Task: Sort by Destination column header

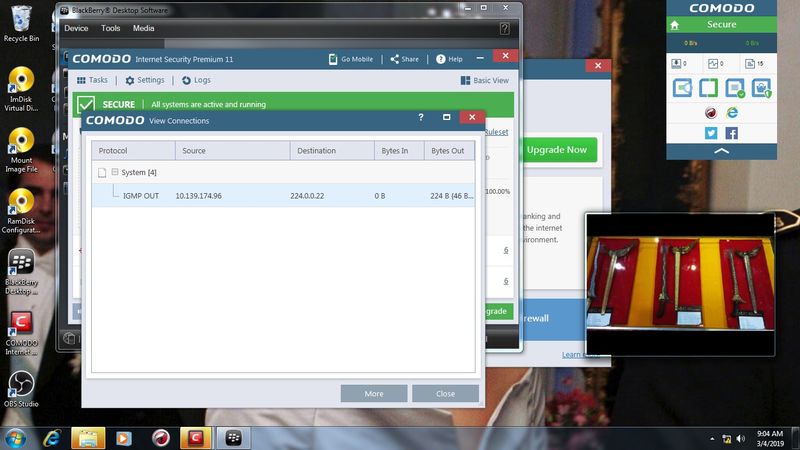Action: (332, 151)
